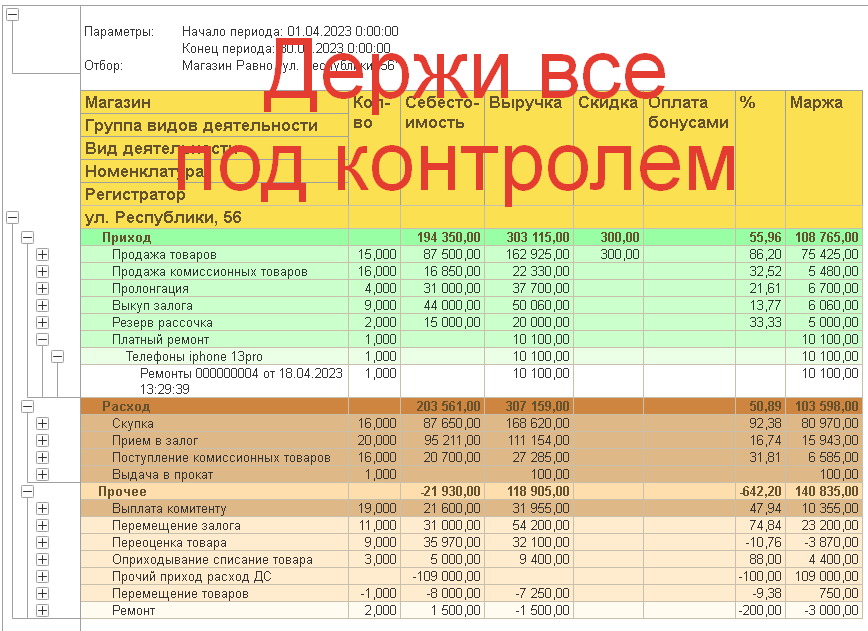Collapse the Платный ремонт row
Viewport: 868px width, 631px height.
pos(42,339)
